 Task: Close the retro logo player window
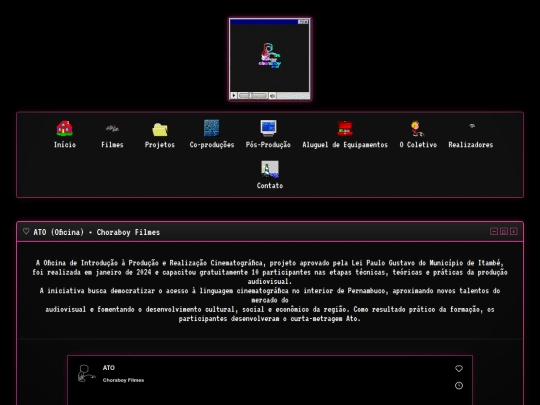coord(306,22)
